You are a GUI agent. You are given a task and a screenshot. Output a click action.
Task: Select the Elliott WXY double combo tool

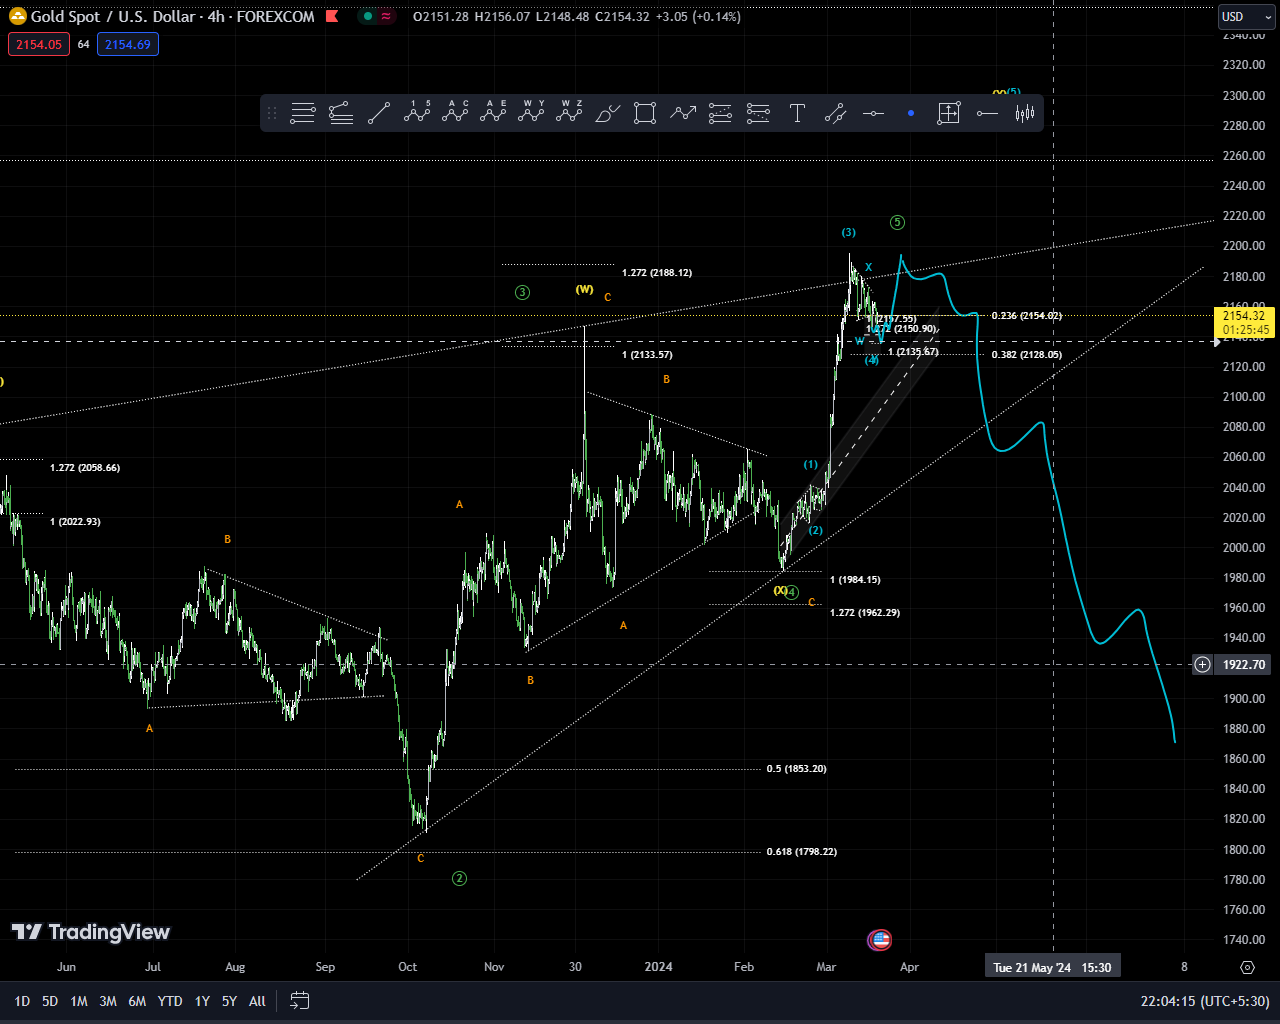point(531,113)
